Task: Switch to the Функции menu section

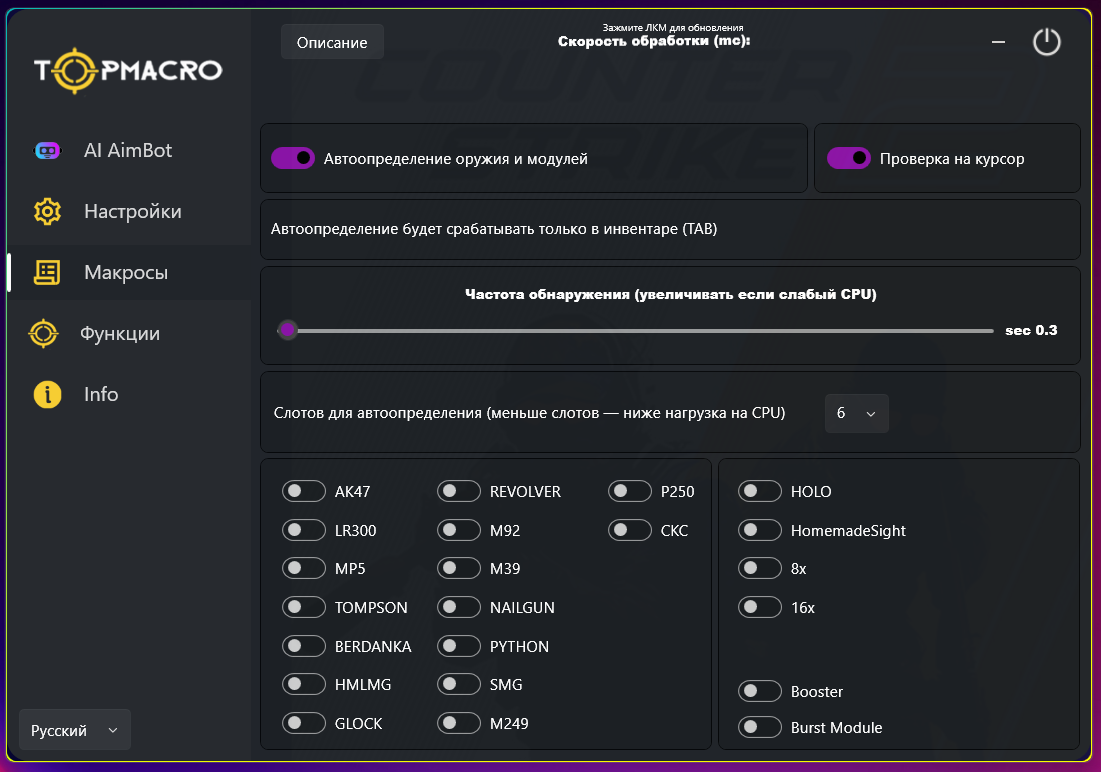Action: click(120, 333)
